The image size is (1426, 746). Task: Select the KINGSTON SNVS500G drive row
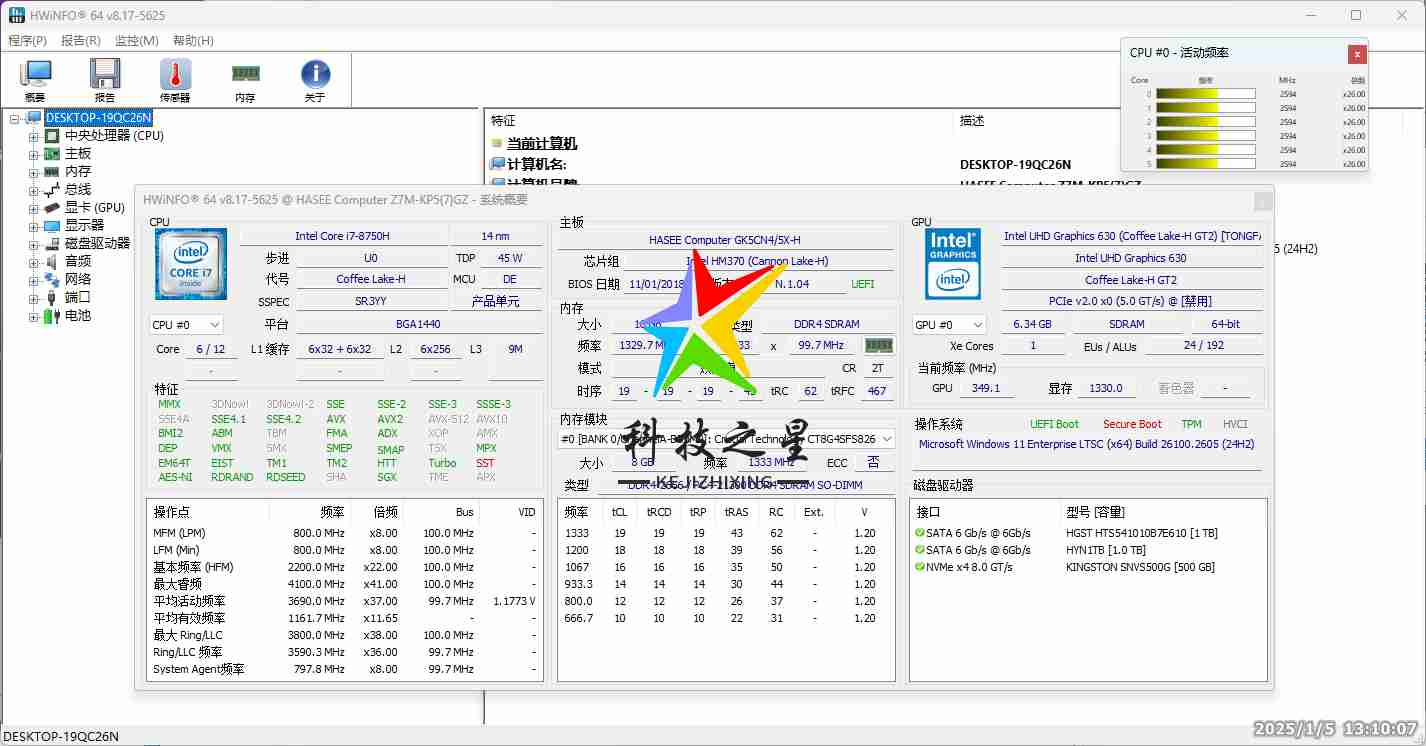[1140, 567]
